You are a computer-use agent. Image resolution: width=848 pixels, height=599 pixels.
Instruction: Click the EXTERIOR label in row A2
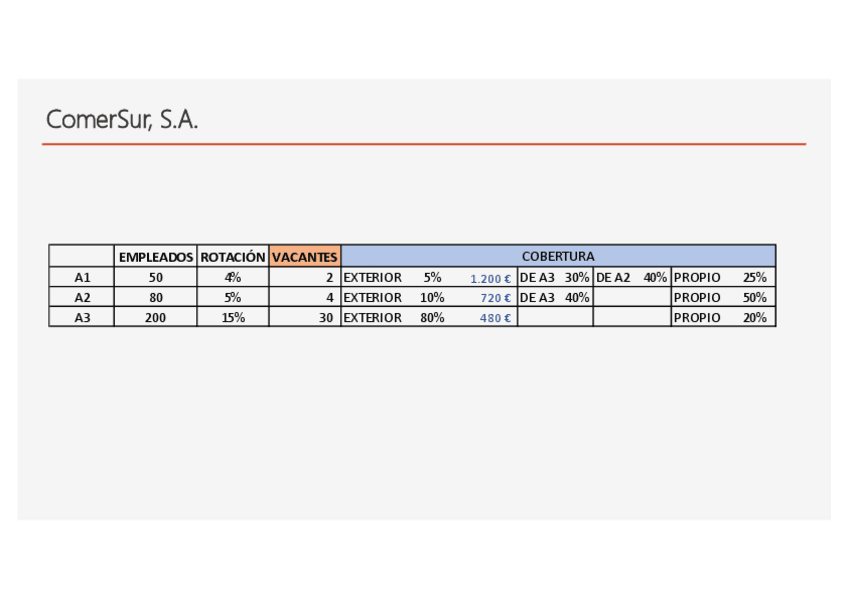pyautogui.click(x=373, y=297)
